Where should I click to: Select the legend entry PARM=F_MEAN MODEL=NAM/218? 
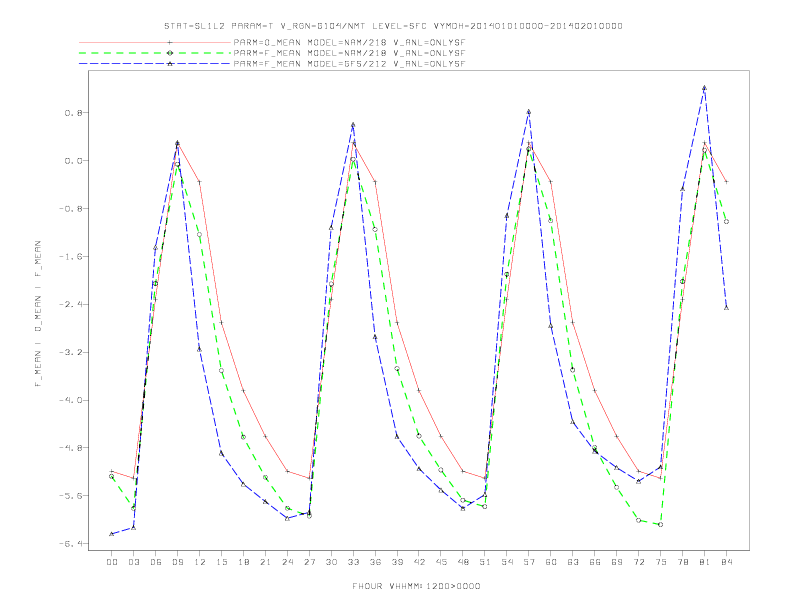click(349, 53)
